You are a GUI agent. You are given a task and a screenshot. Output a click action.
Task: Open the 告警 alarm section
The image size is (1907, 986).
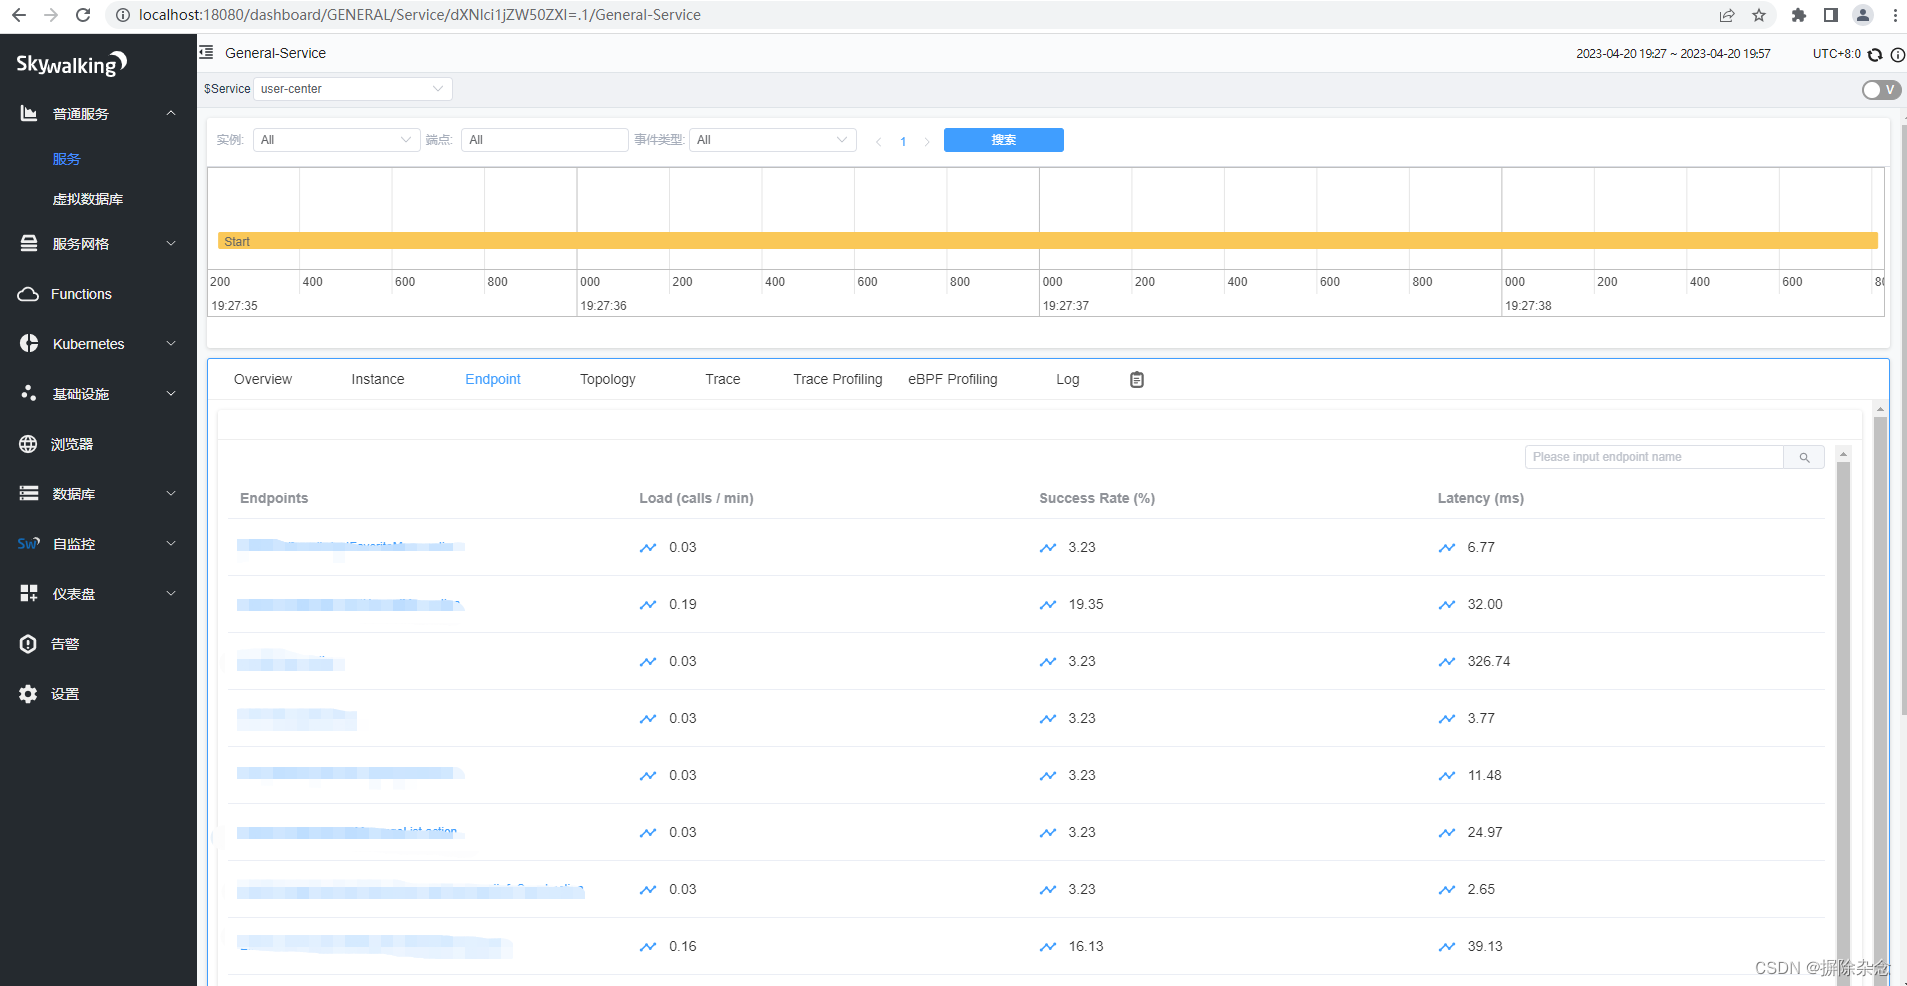[x=65, y=643]
